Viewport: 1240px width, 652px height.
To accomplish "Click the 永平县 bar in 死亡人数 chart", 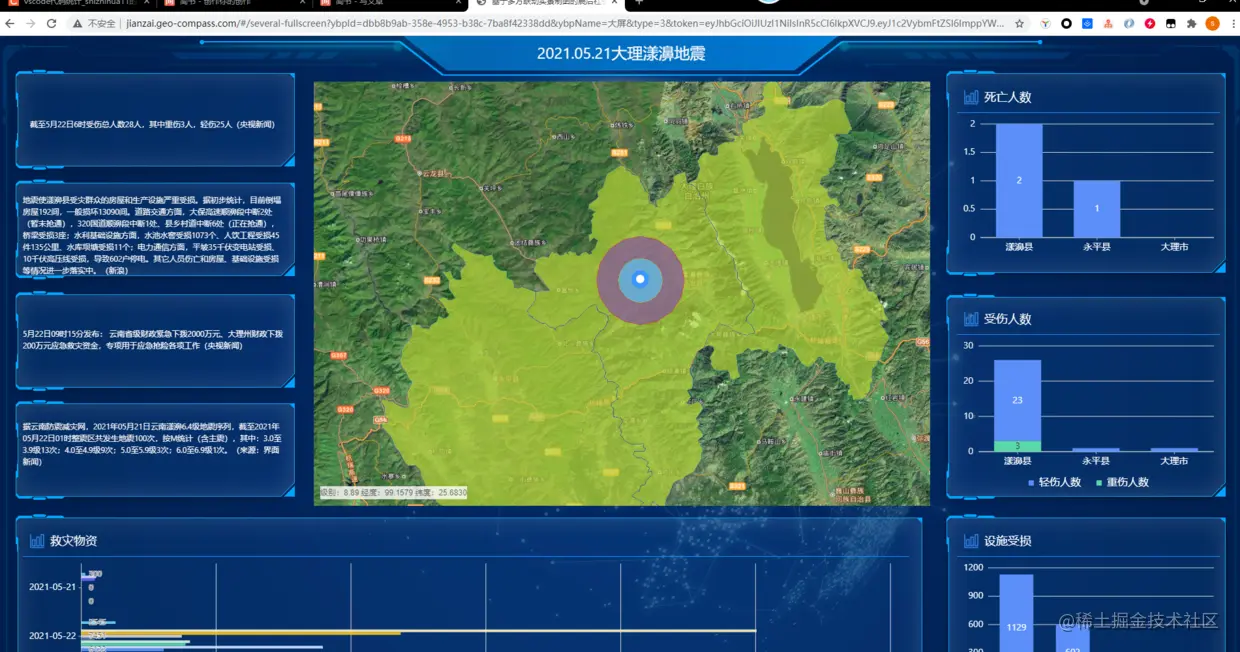I will [x=1096, y=209].
